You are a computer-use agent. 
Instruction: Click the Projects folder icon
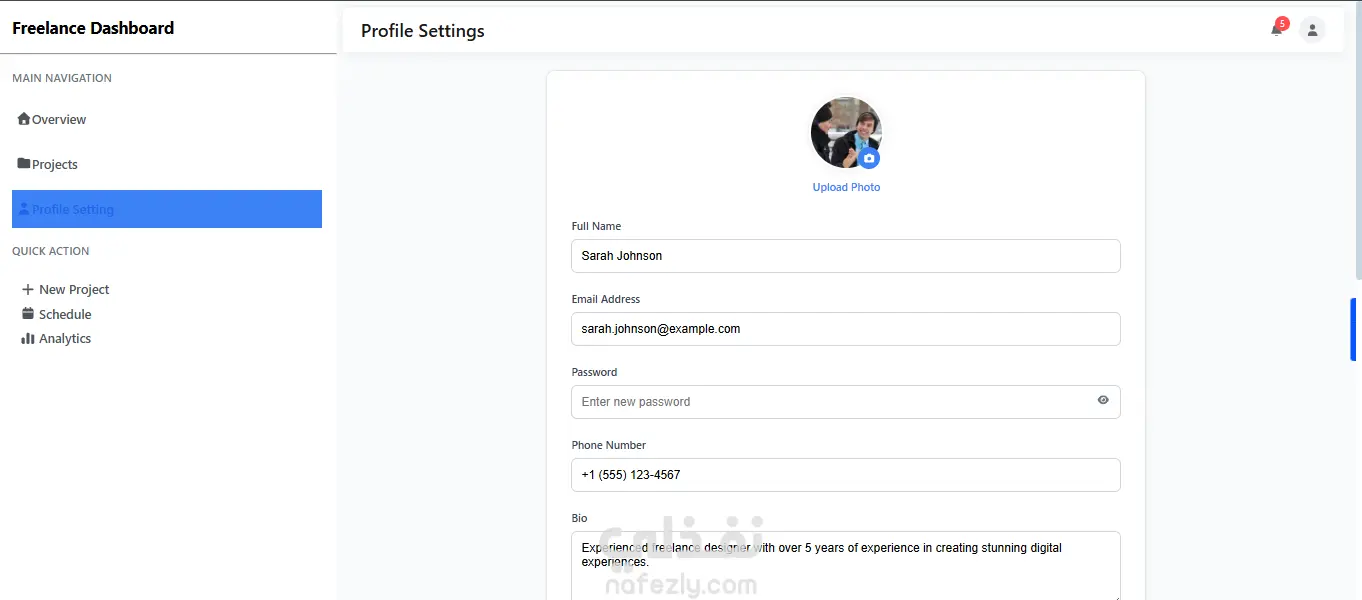click(24, 163)
